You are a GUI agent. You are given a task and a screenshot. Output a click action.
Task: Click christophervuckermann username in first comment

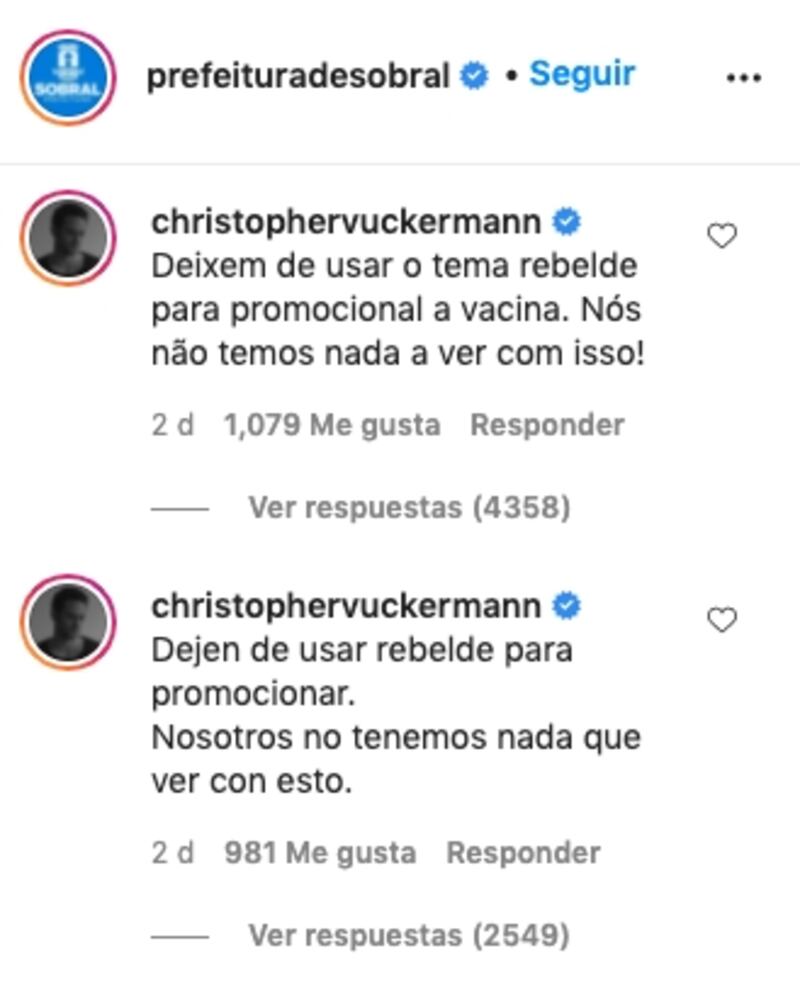click(x=346, y=223)
